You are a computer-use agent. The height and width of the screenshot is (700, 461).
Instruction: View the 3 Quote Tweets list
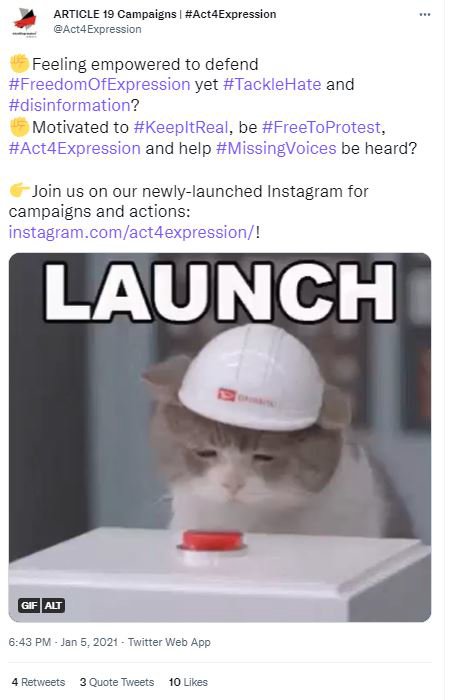tap(117, 682)
